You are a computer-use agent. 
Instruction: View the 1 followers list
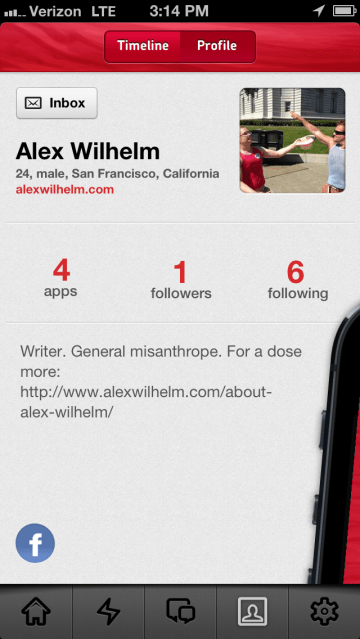[181, 280]
